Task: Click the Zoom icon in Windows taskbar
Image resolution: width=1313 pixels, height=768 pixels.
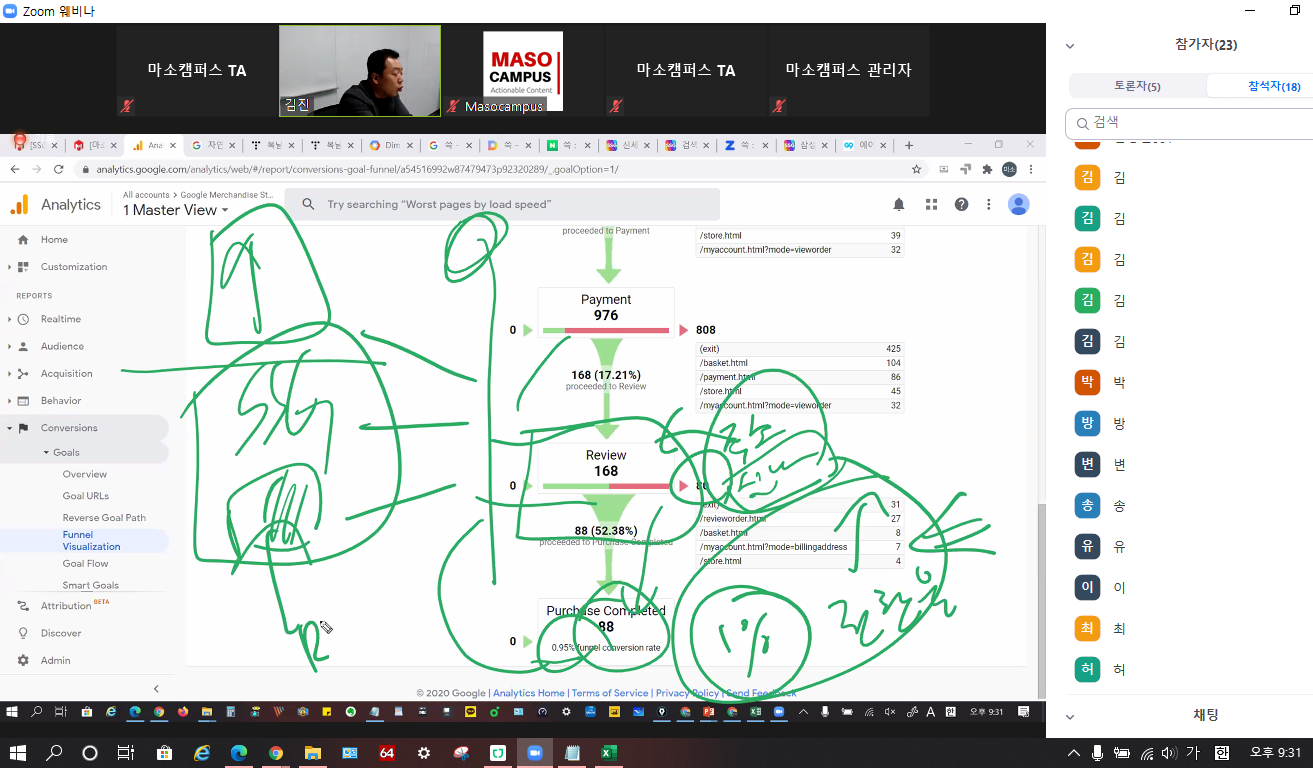Action: point(534,753)
